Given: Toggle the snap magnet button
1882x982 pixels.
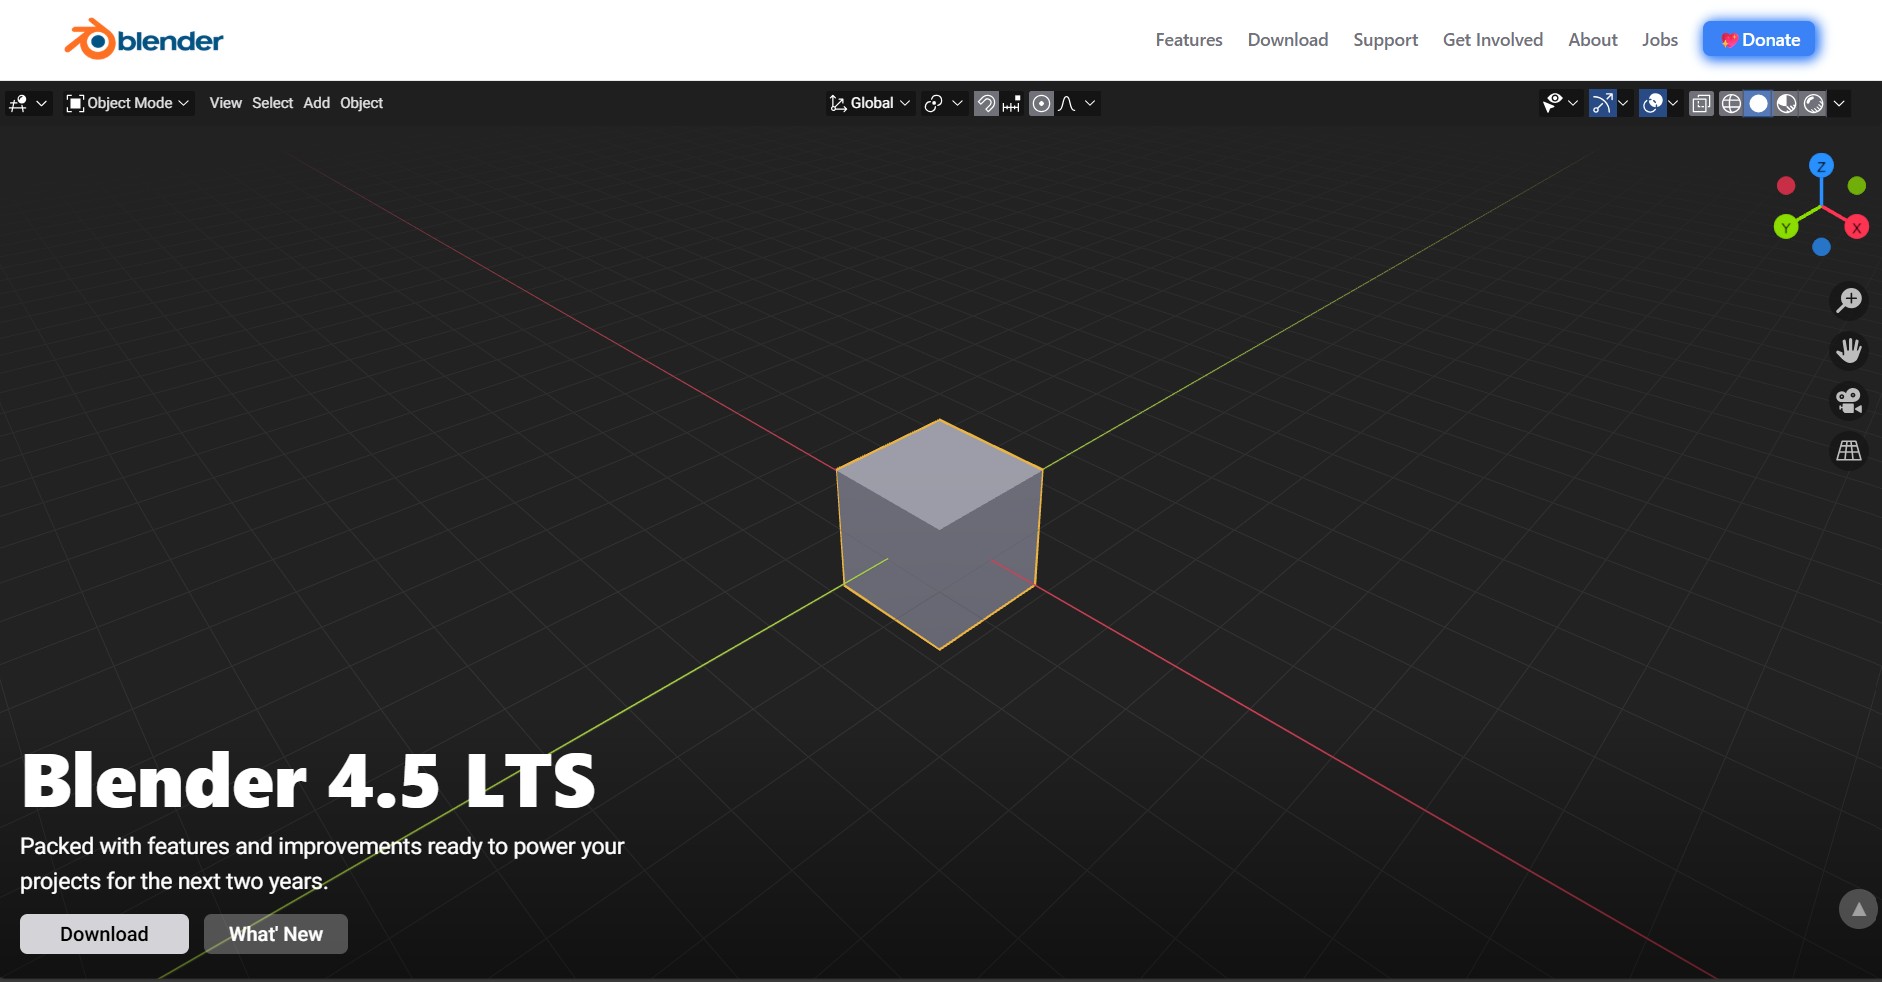Looking at the screenshot, I should point(986,103).
